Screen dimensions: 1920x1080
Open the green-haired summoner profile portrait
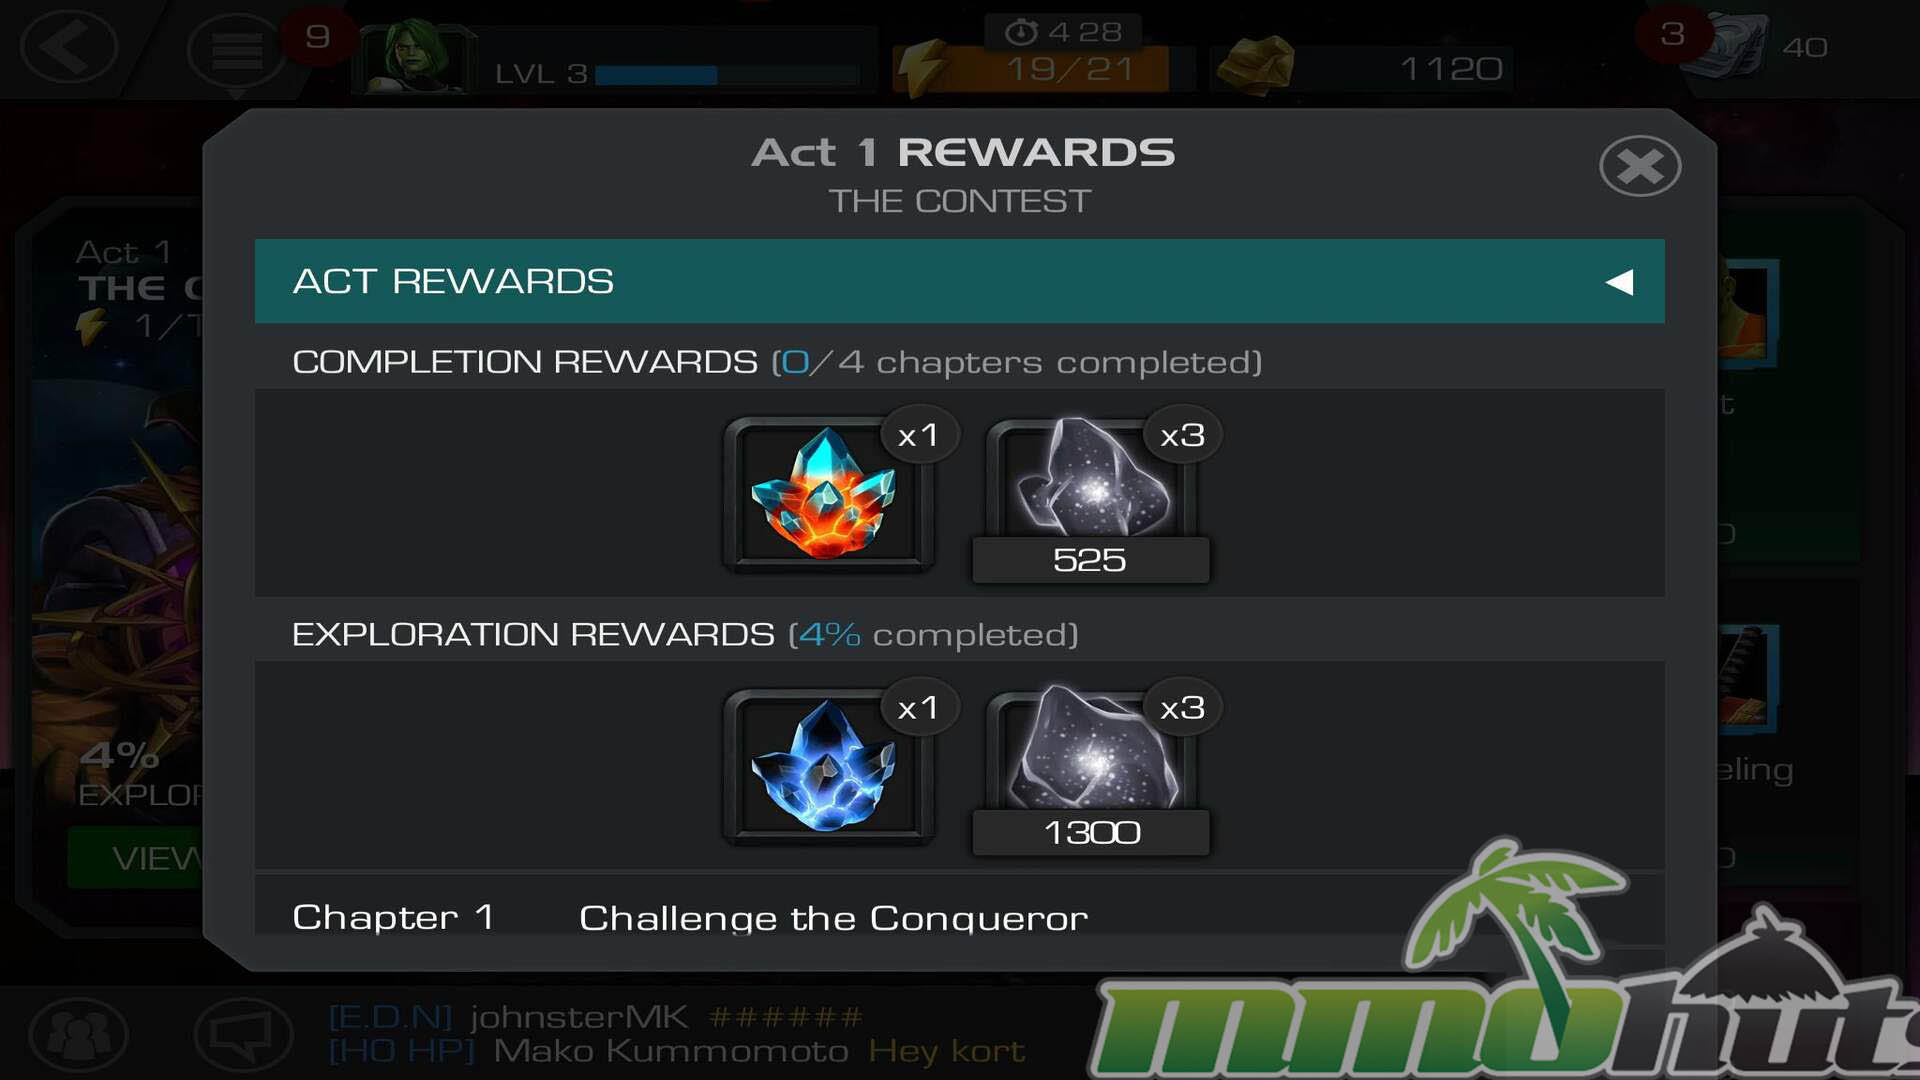415,56
